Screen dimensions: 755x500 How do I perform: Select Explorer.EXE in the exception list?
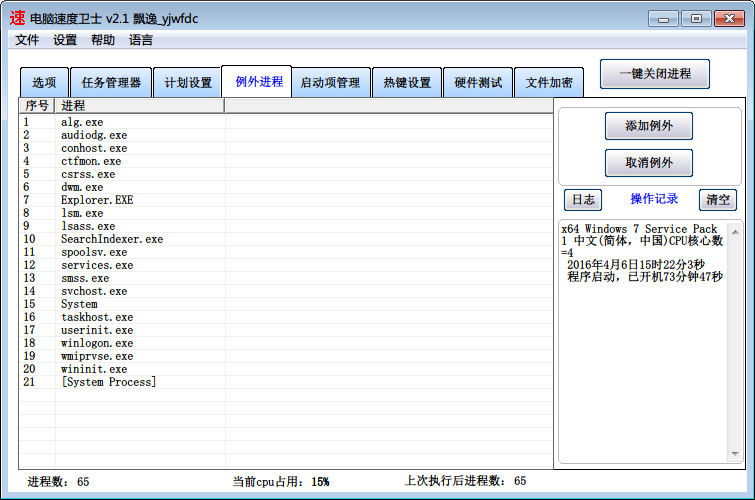click(97, 200)
